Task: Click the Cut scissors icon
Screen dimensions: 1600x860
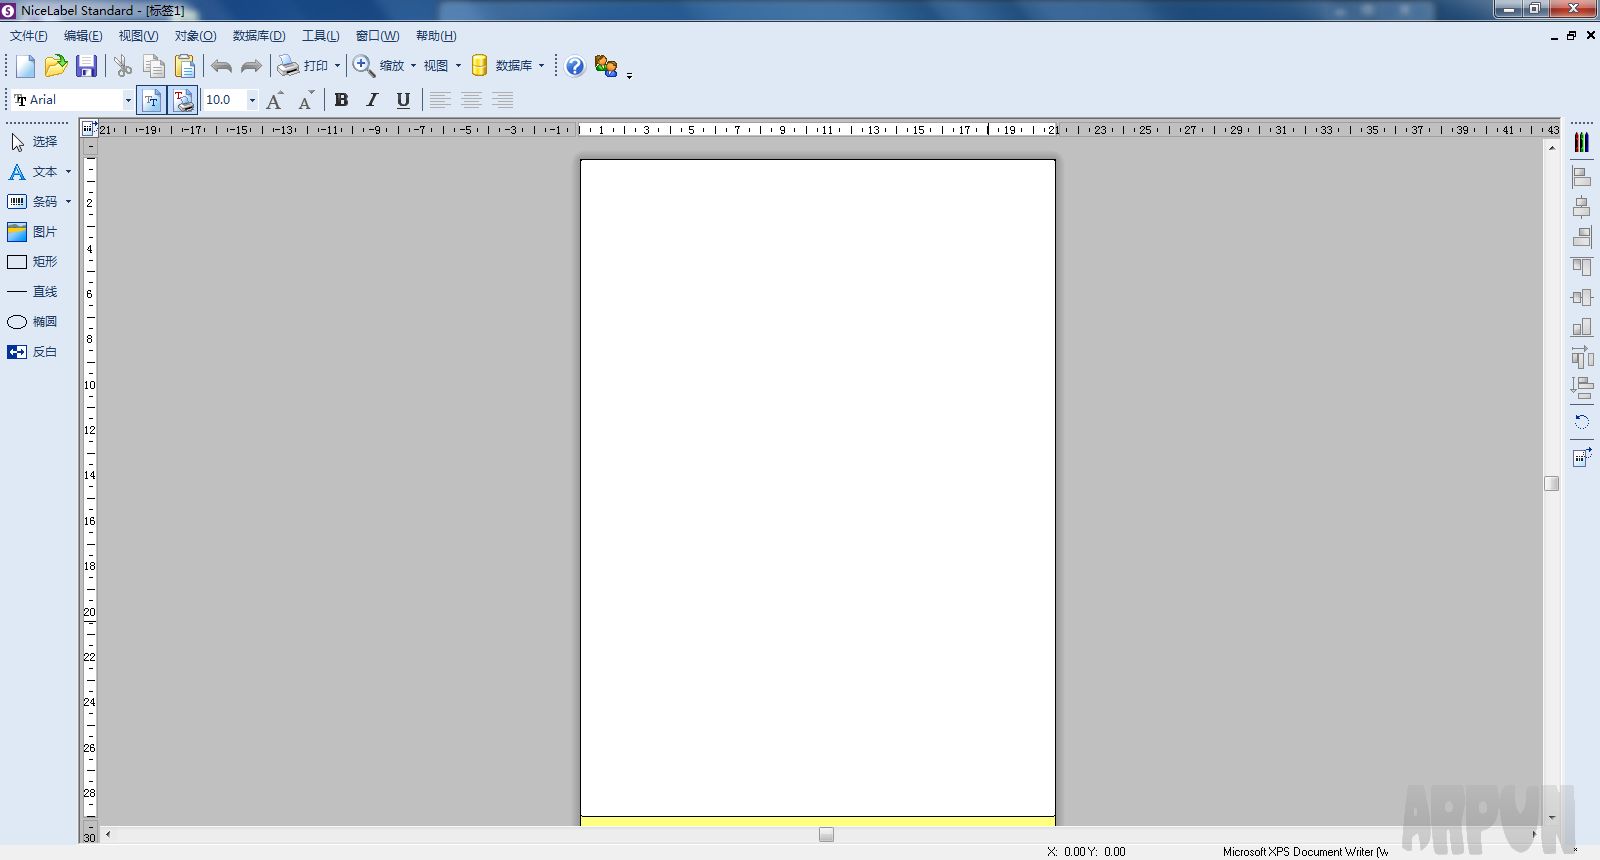Action: tap(123, 66)
